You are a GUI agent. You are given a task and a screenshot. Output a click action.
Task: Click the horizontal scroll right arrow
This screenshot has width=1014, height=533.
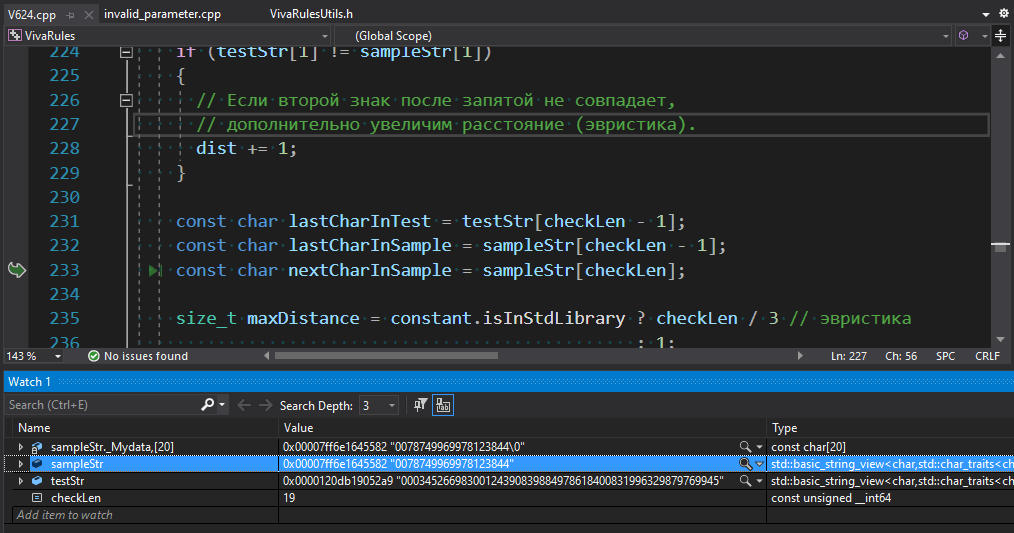800,356
